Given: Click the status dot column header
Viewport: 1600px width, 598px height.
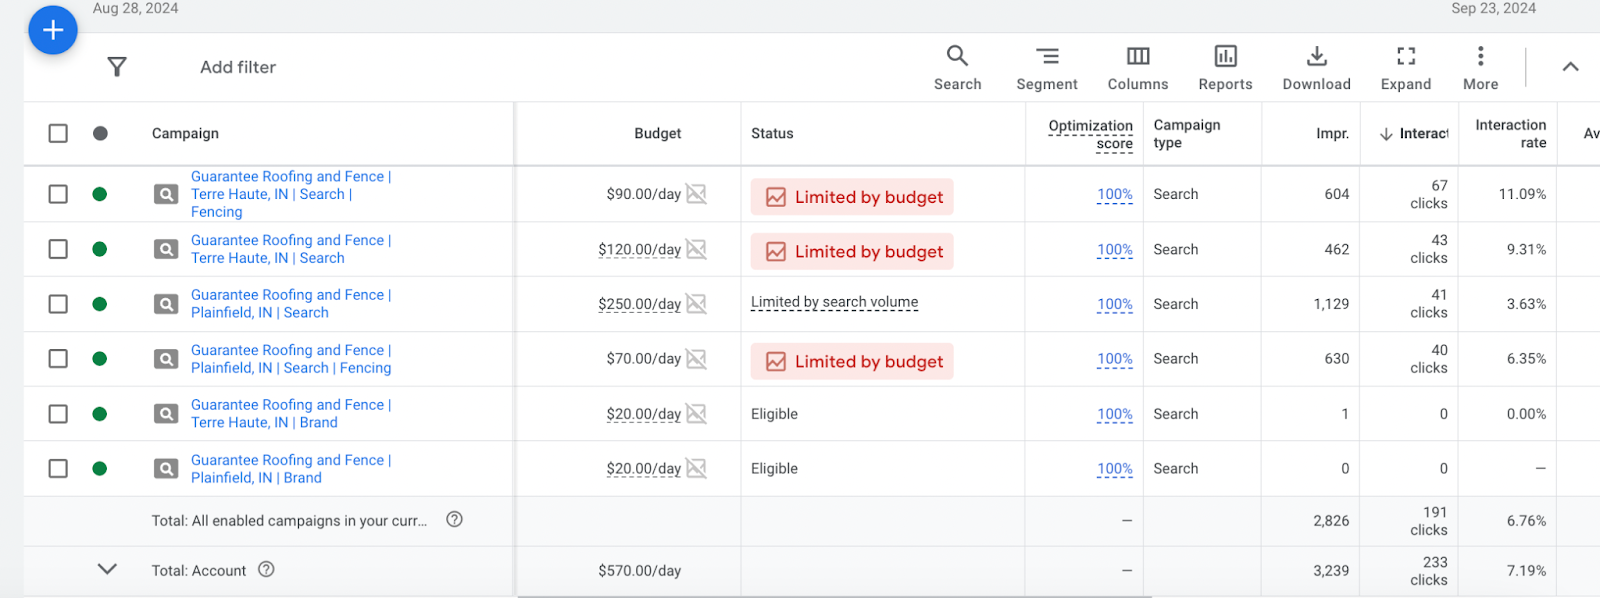Looking at the screenshot, I should 100,133.
